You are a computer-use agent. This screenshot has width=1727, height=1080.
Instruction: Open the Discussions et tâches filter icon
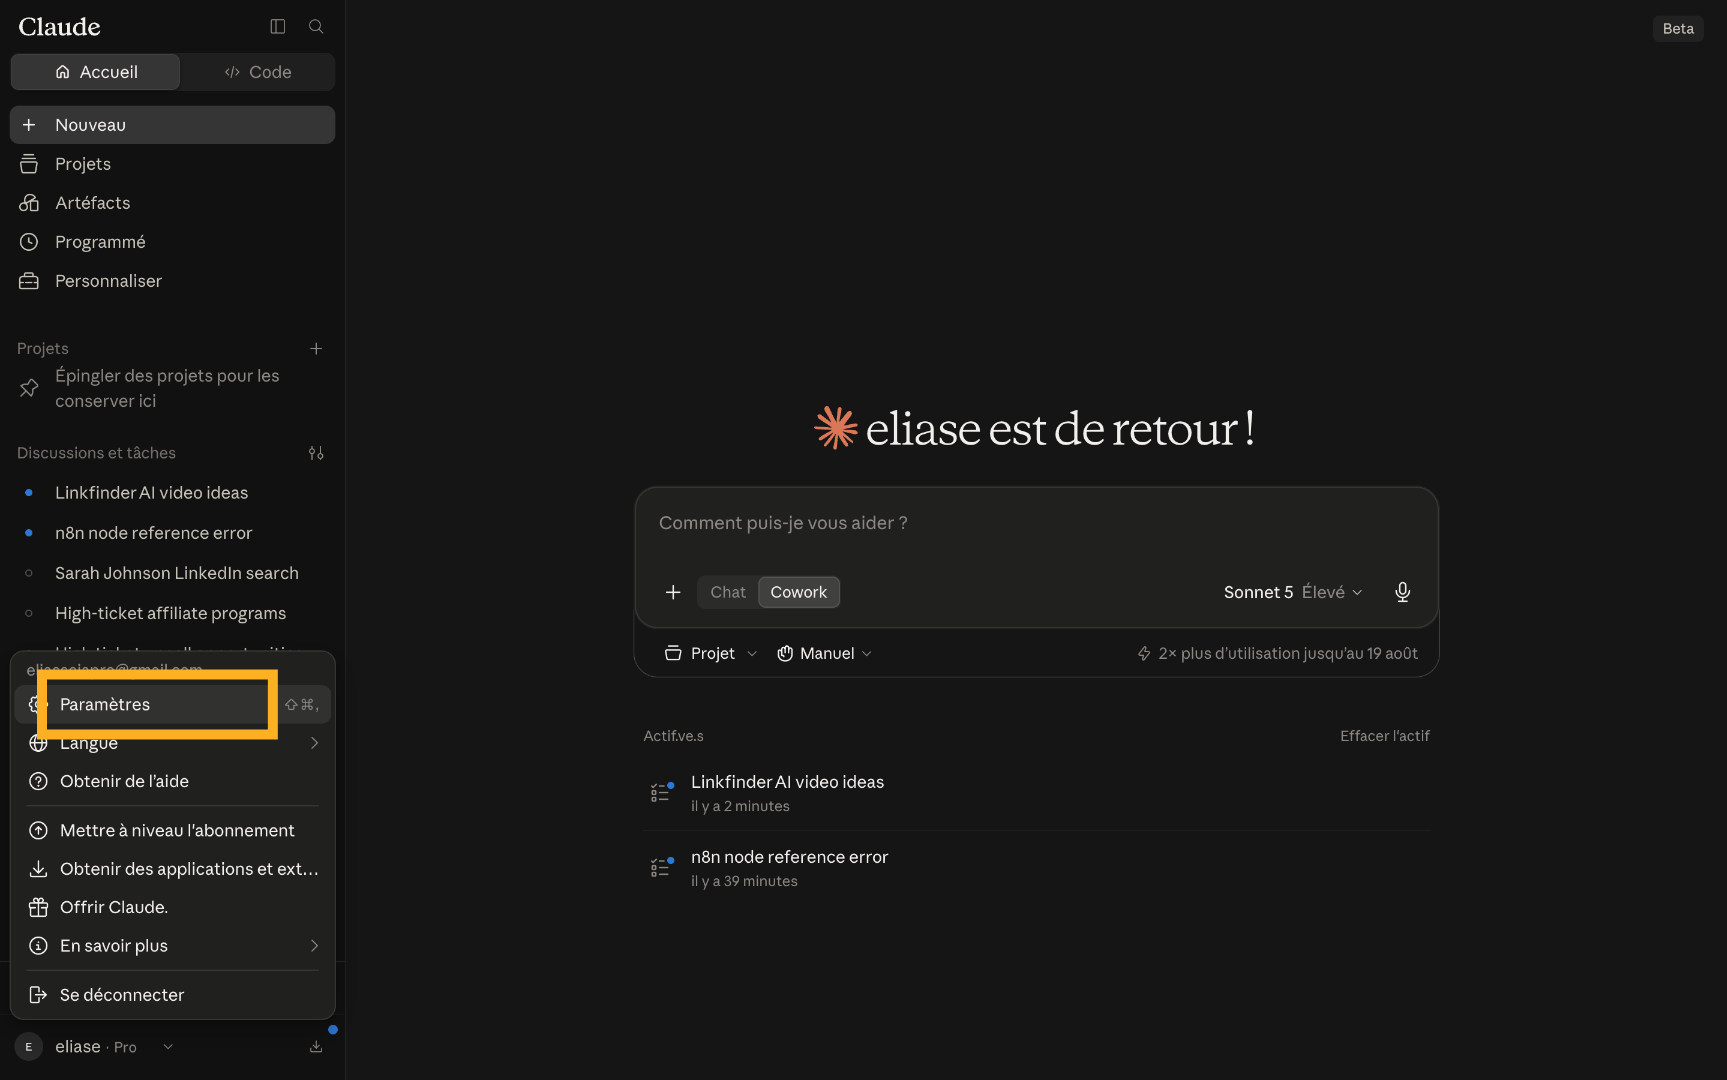[316, 453]
